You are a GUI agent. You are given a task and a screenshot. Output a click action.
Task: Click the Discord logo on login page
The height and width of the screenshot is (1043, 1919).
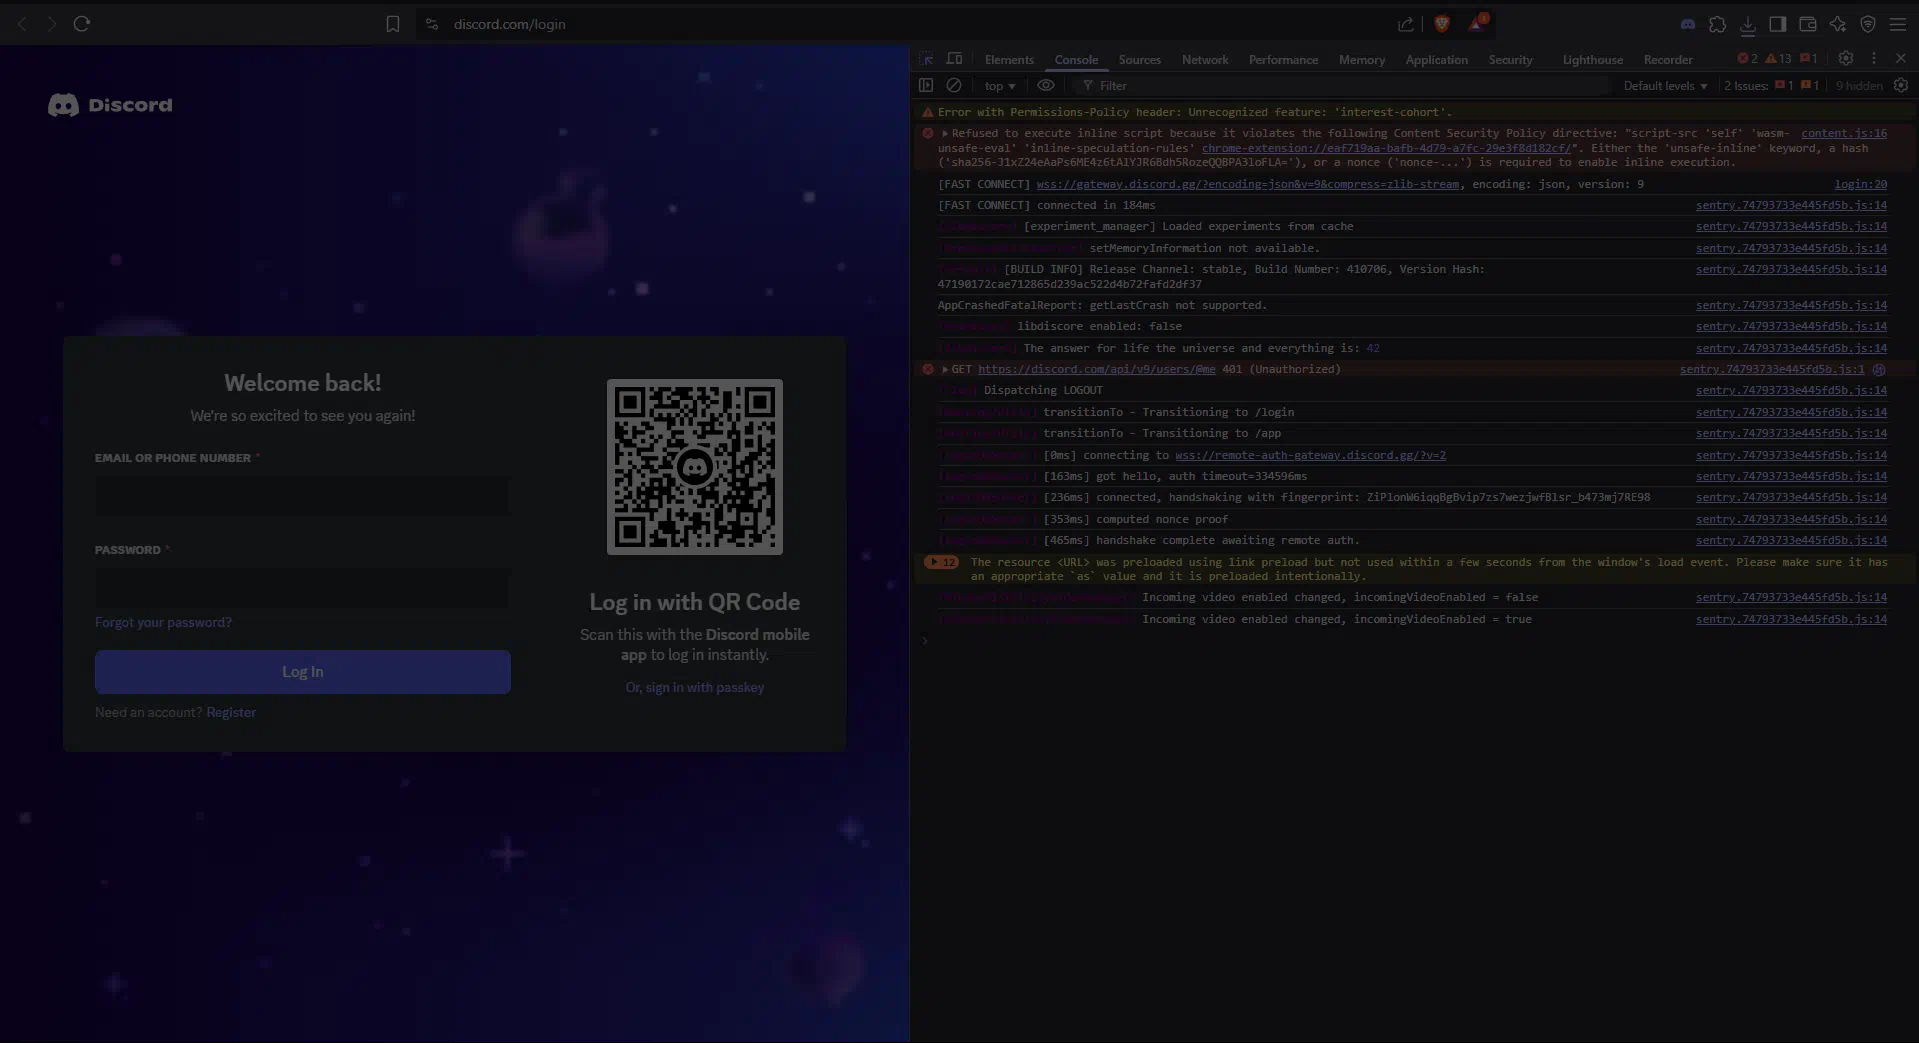(x=110, y=105)
